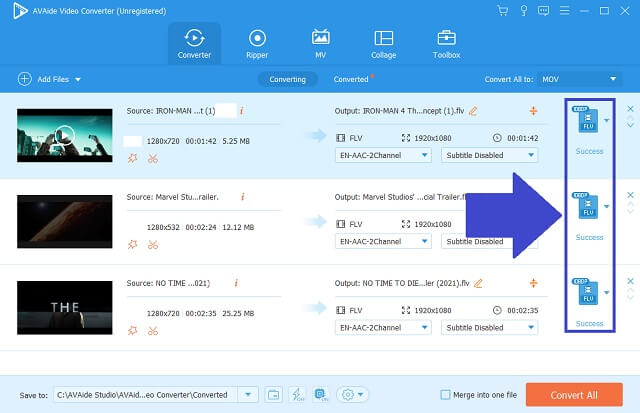Expand format arrow beside Marvel Studios FLV icon
640x413 pixels.
(x=607, y=206)
